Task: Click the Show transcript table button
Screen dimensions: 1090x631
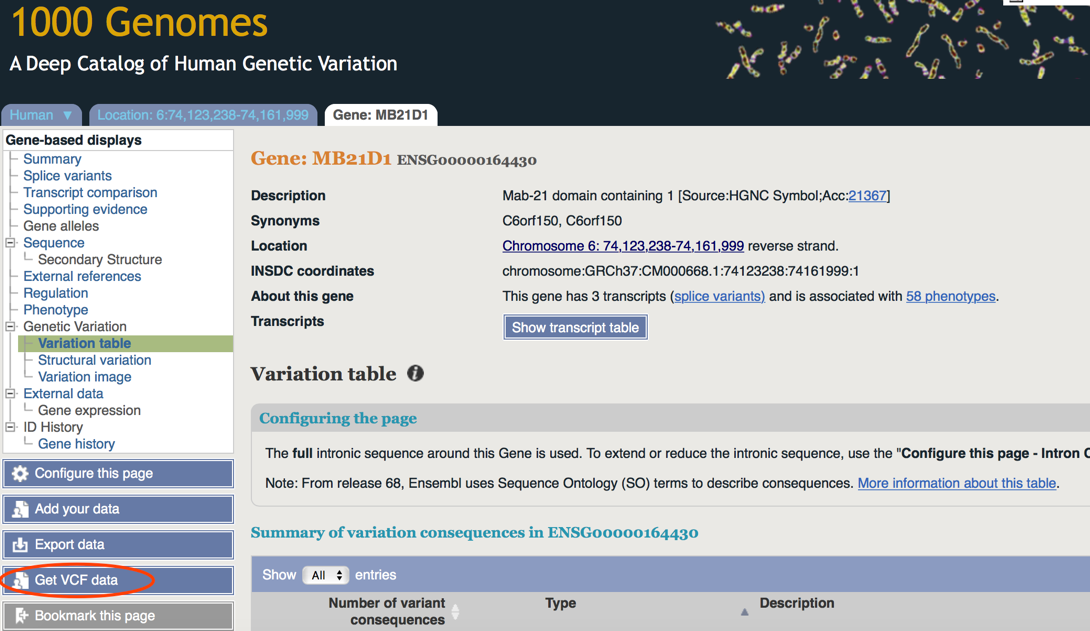Action: click(575, 327)
